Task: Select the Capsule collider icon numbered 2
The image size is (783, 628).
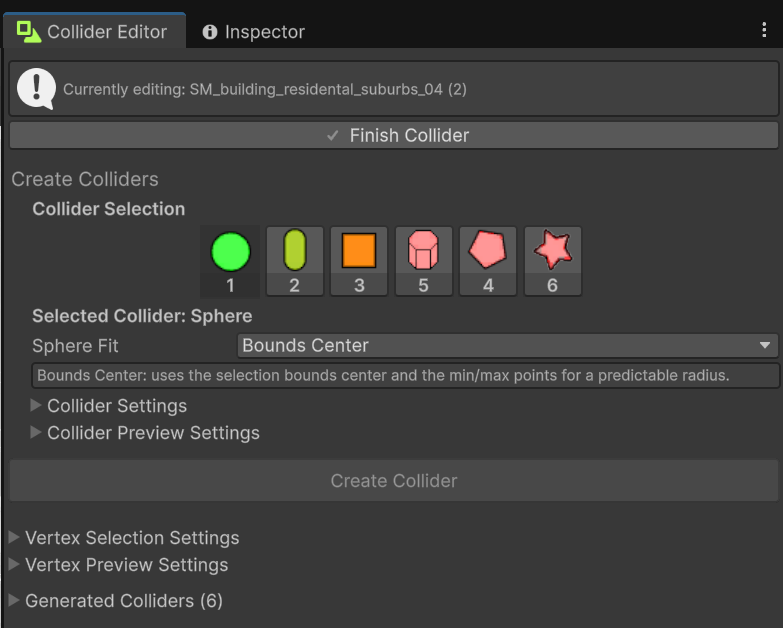Action: [295, 261]
